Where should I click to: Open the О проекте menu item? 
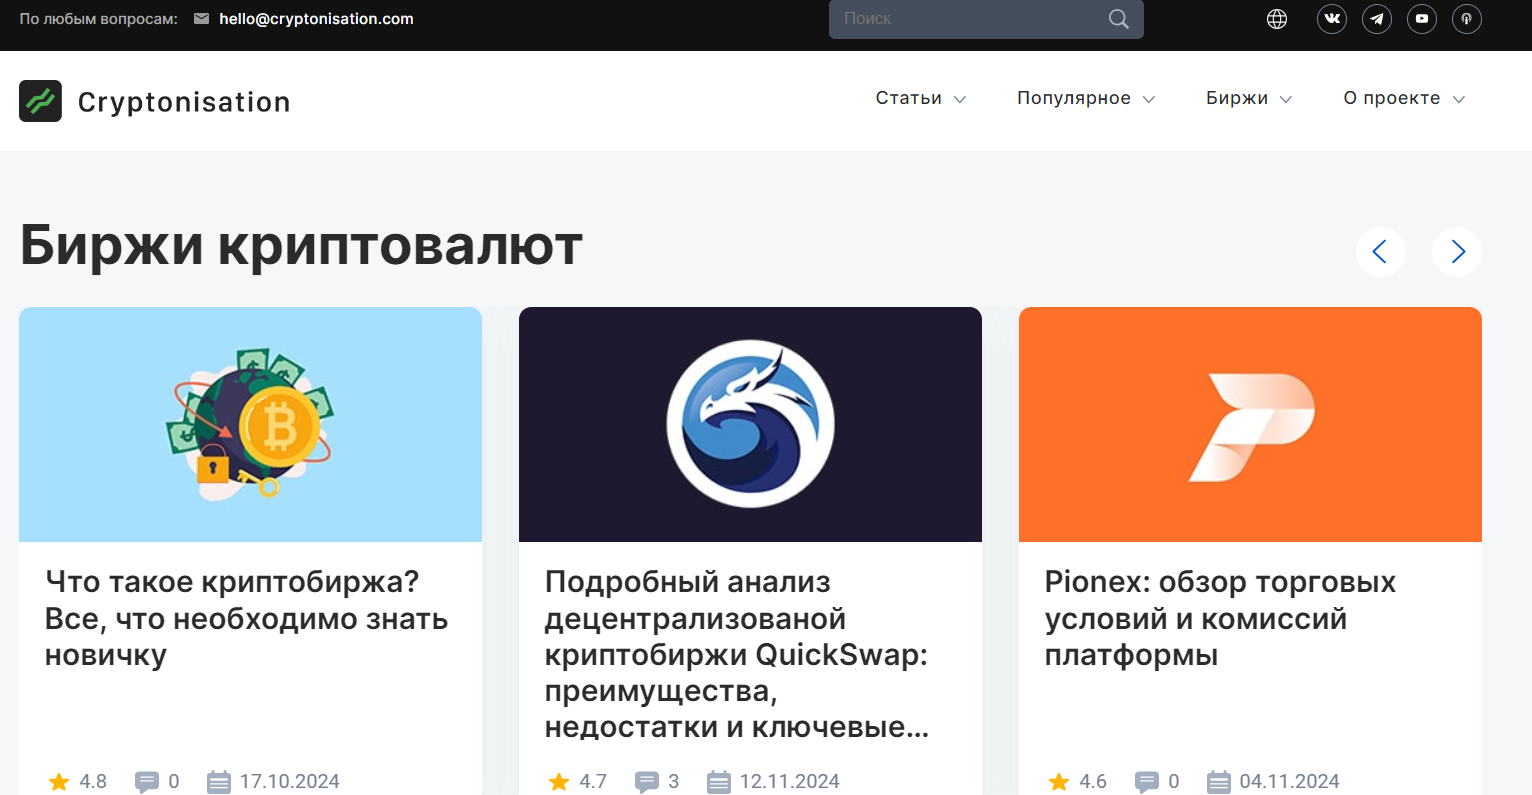pos(1392,98)
